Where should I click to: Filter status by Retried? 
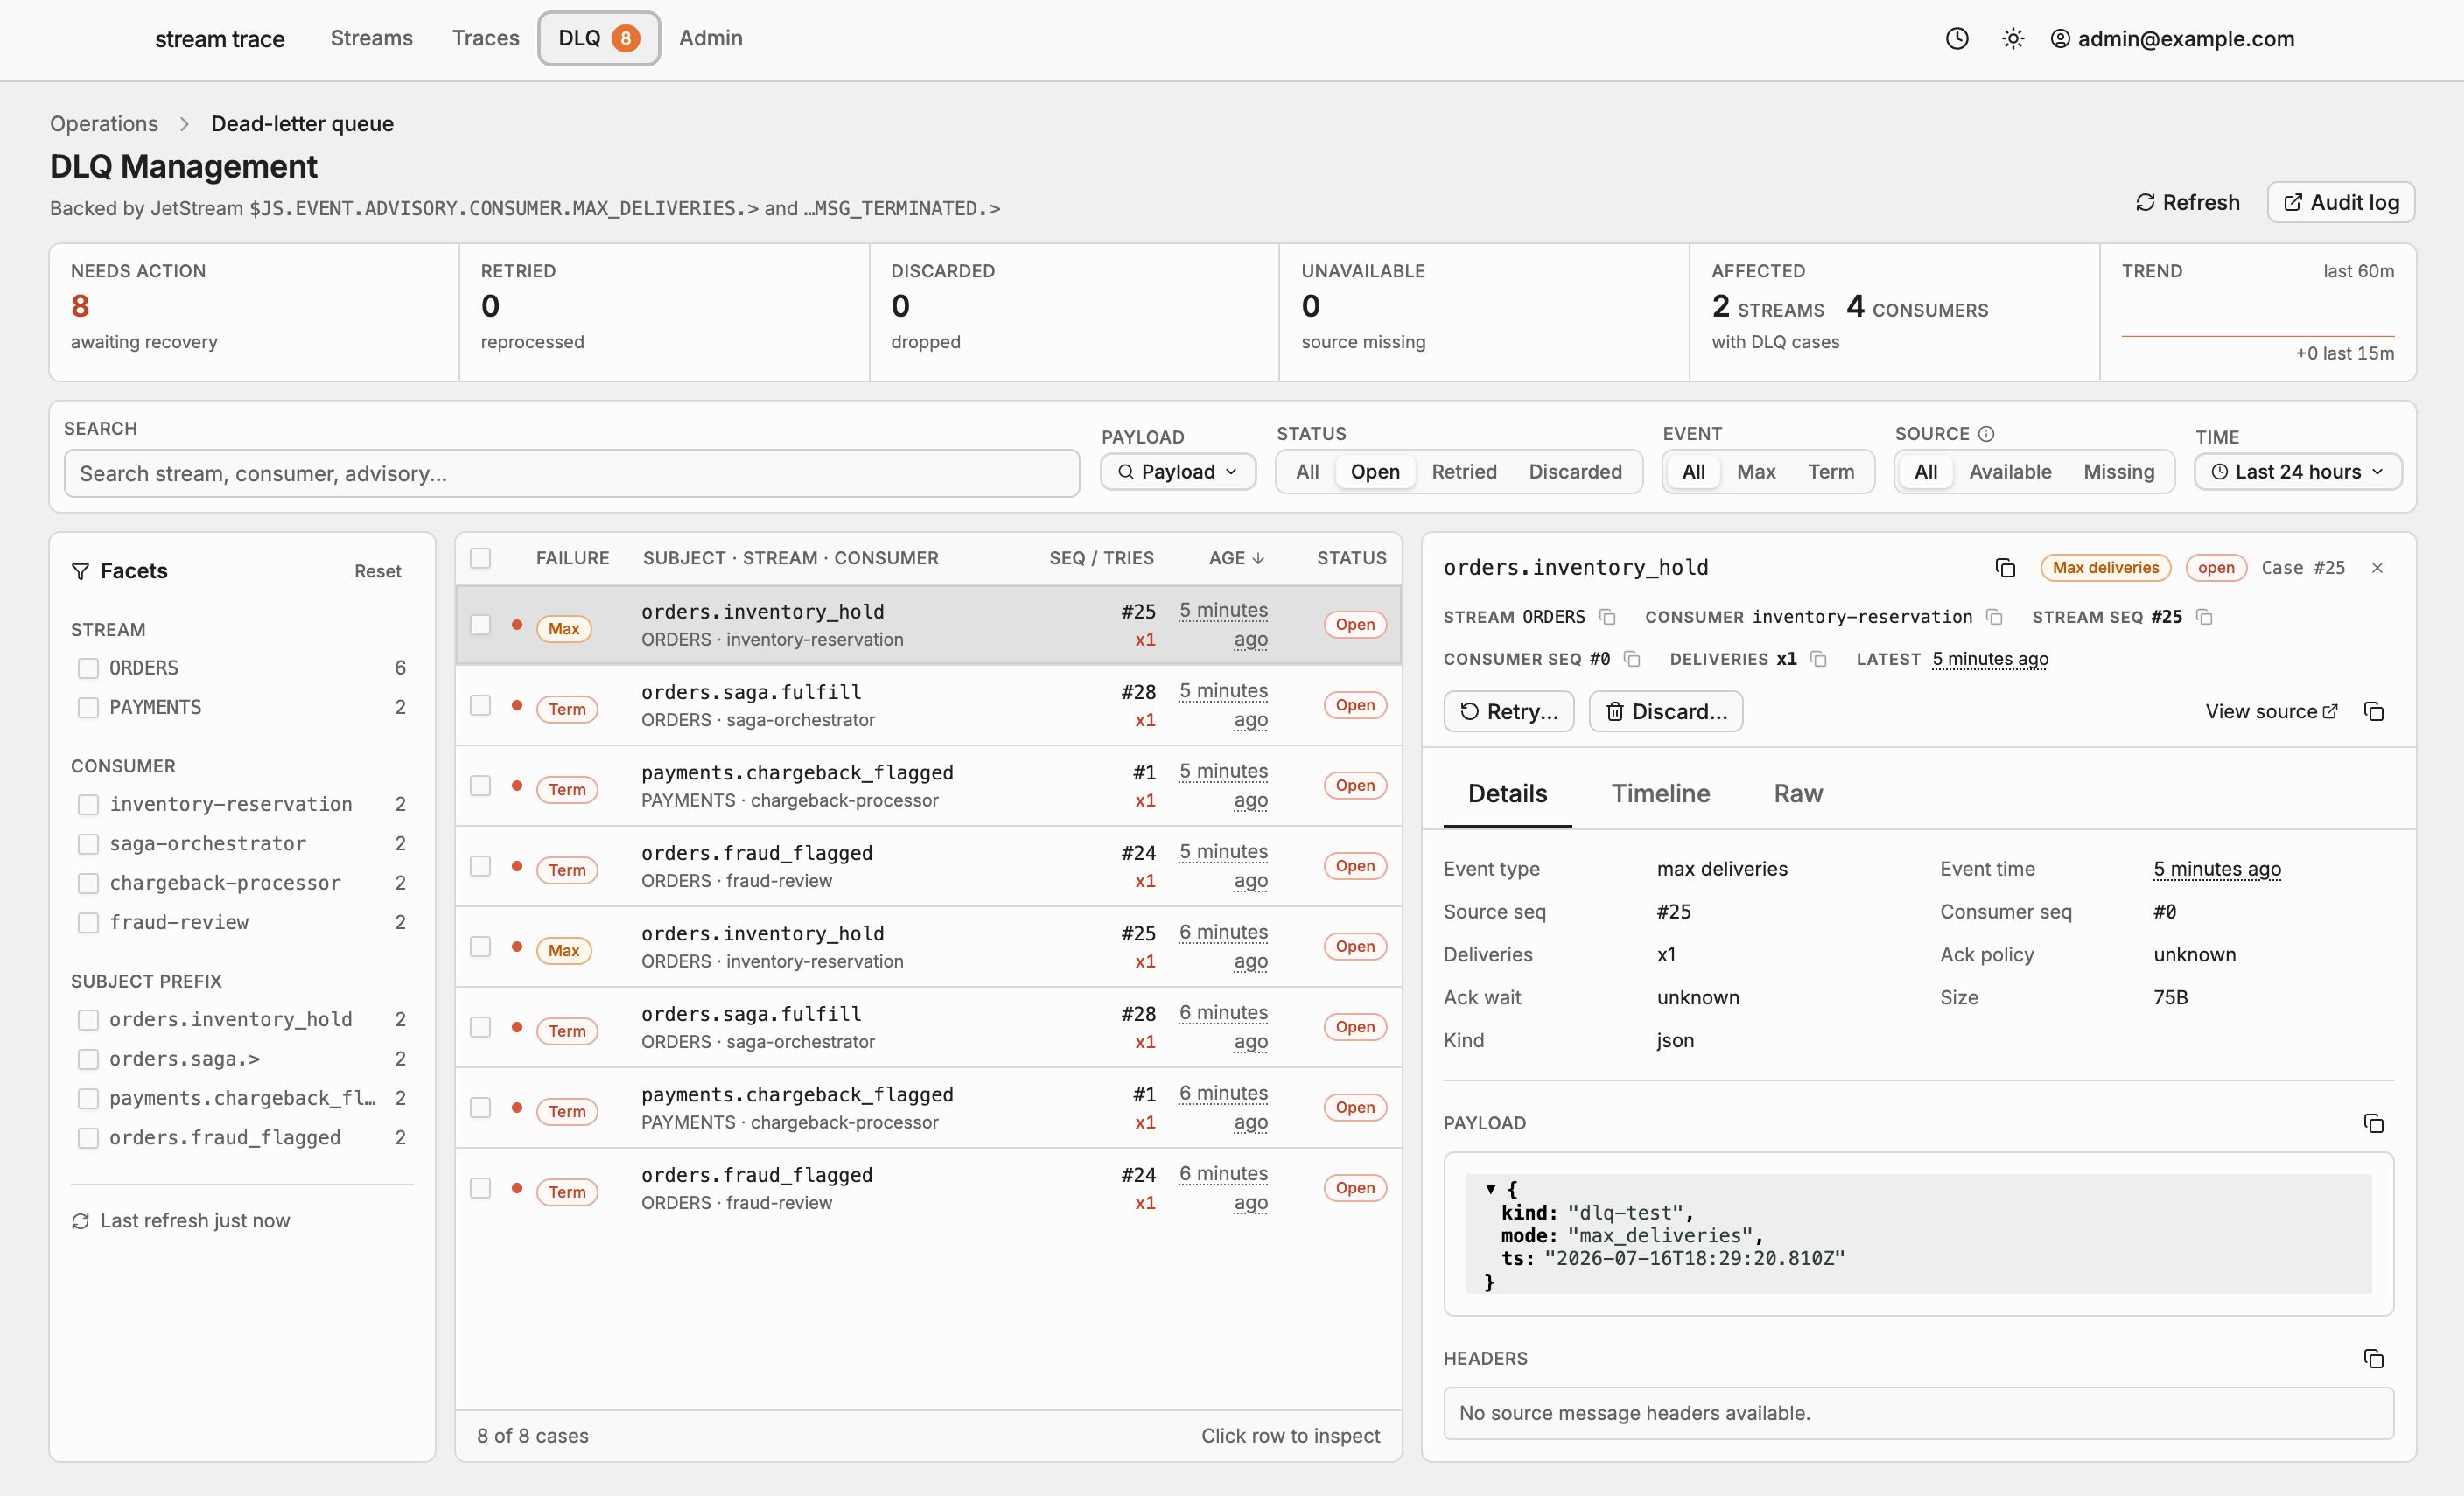[x=1464, y=472]
